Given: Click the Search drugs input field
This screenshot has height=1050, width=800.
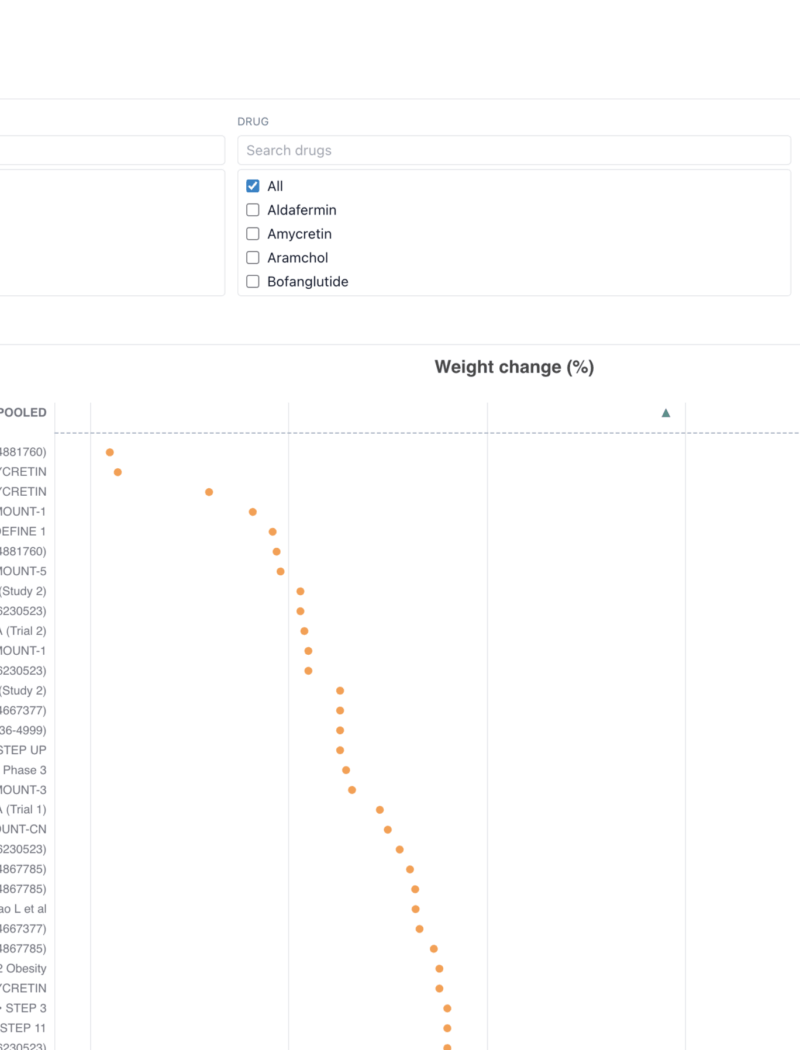Looking at the screenshot, I should tap(514, 150).
